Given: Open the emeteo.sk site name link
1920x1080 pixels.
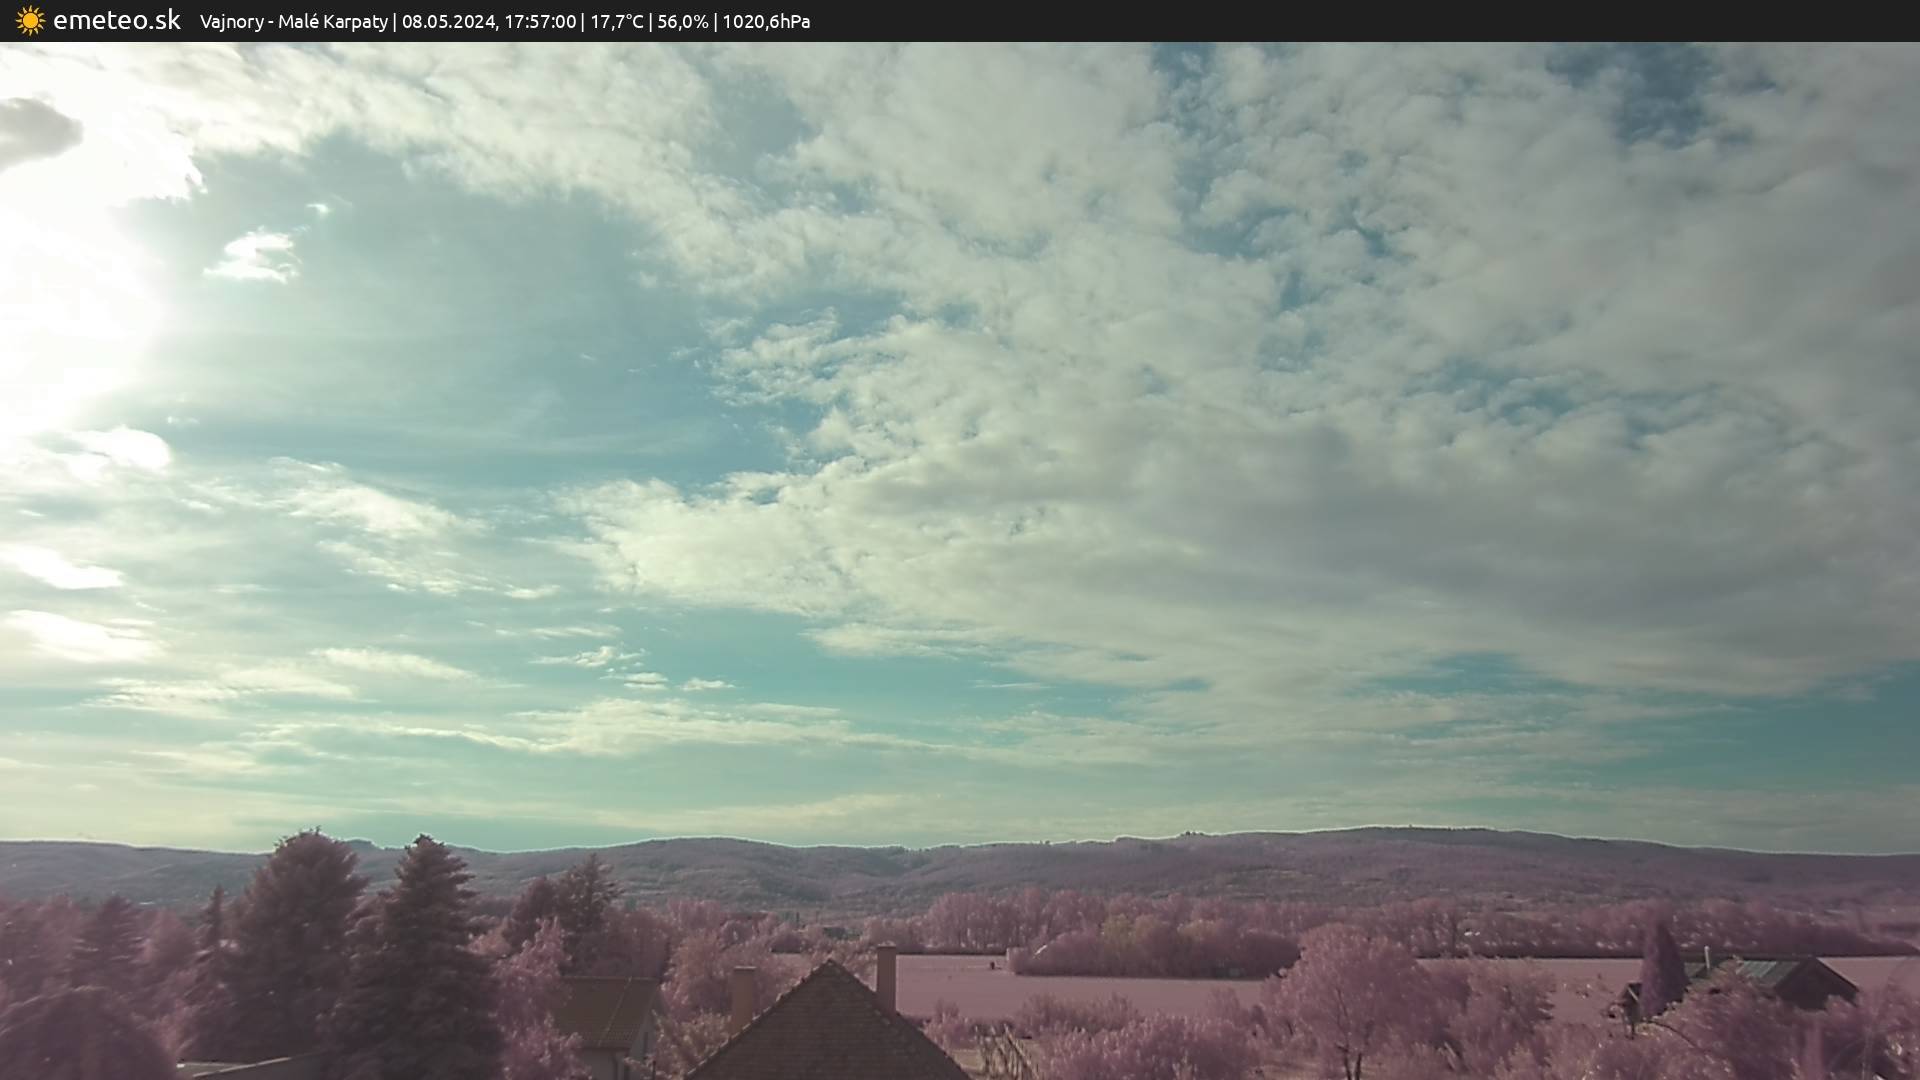Looking at the screenshot, I should tap(117, 21).
